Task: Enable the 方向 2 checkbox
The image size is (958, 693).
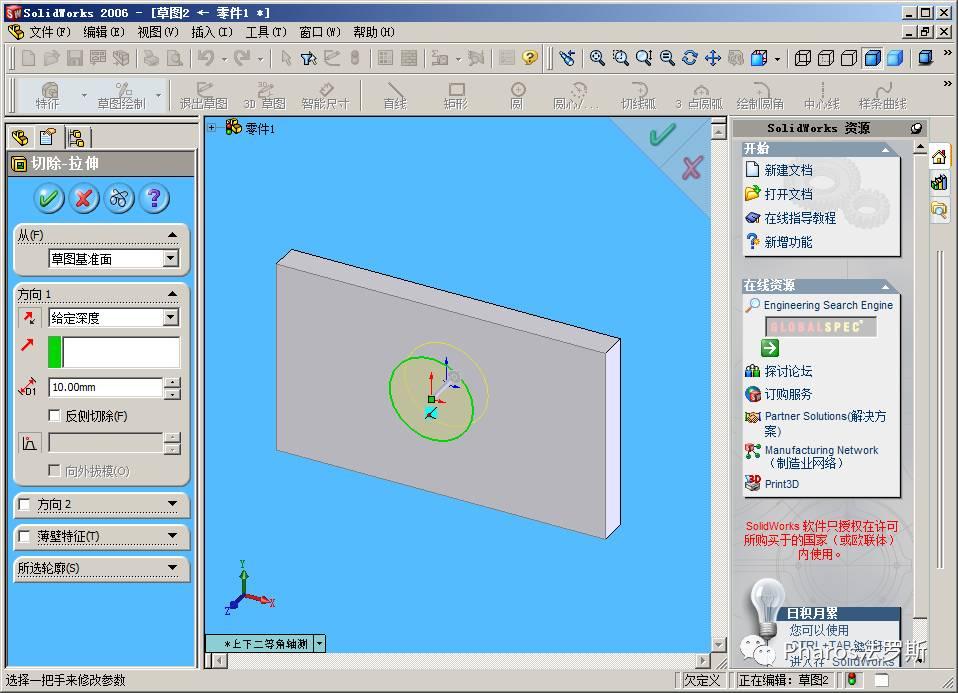Action: (x=24, y=504)
